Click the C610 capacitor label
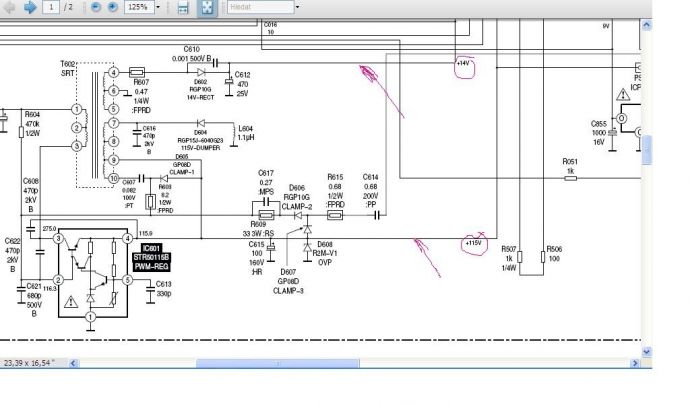 pos(191,49)
